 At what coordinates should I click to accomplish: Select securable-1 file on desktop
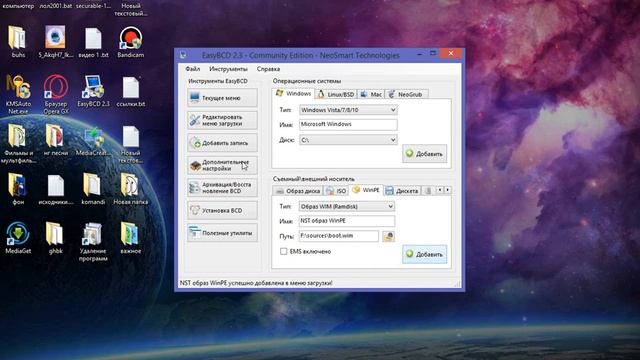(93, 6)
